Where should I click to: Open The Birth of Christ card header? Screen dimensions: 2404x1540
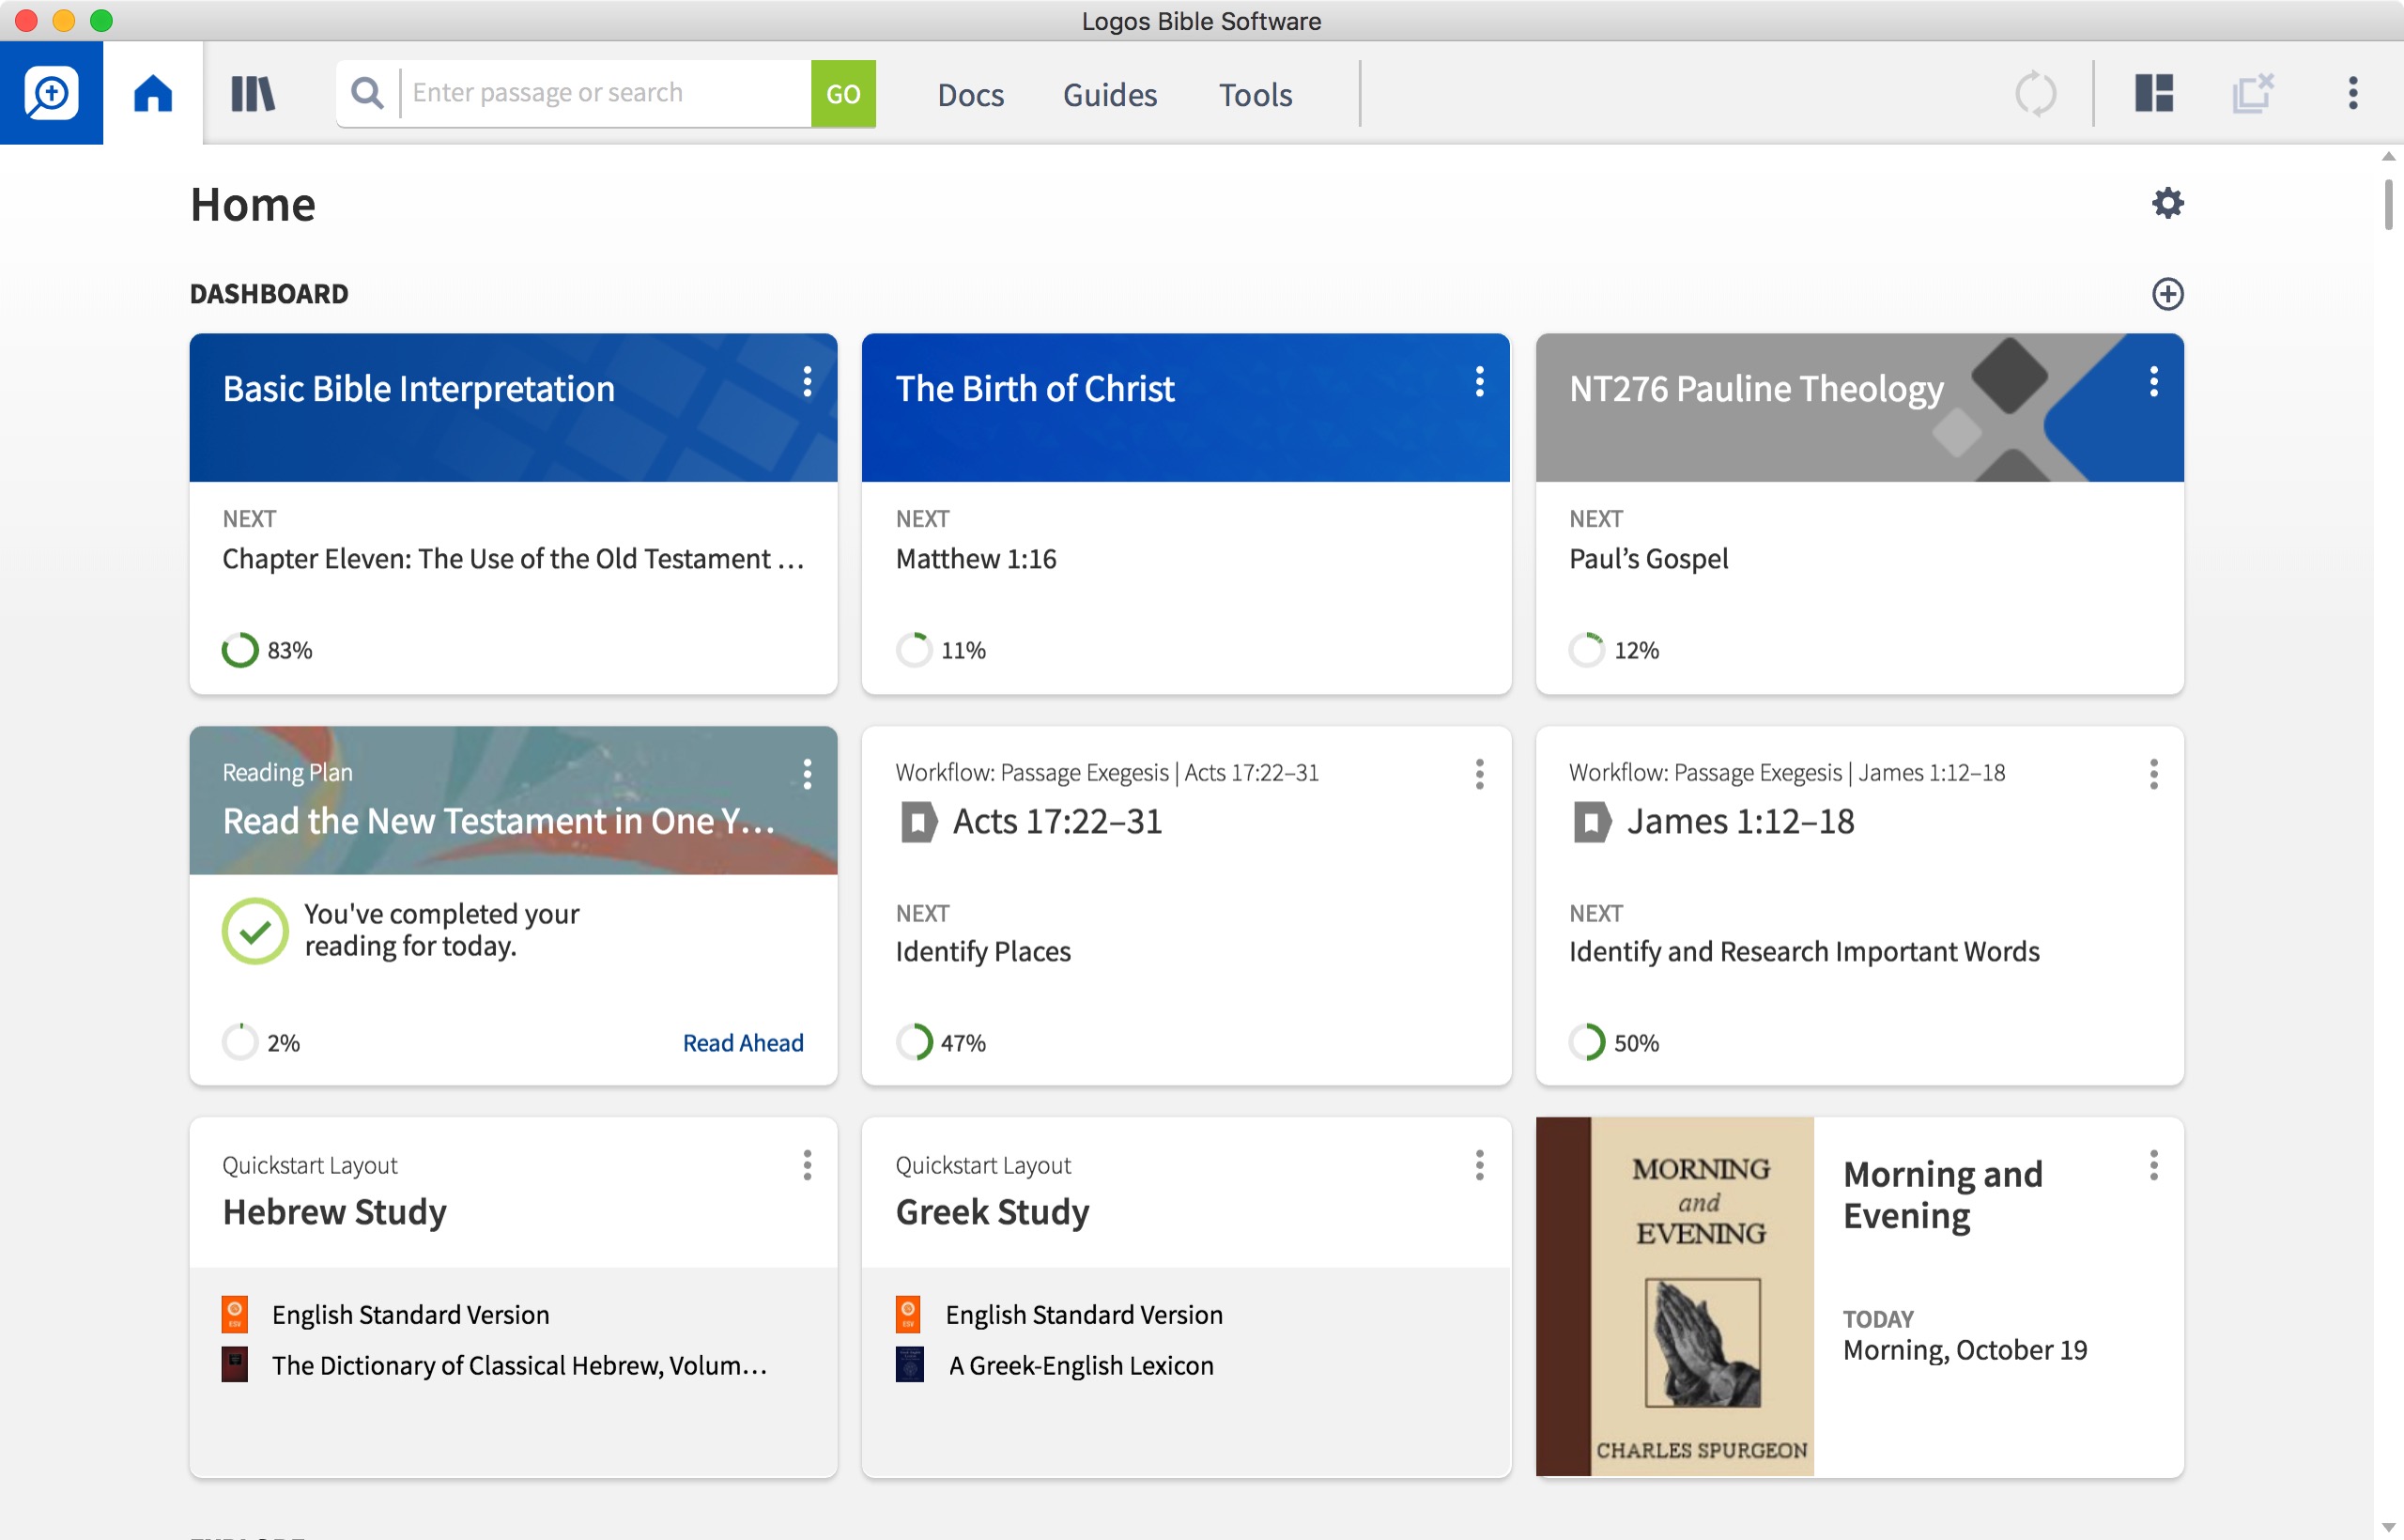tap(1185, 407)
